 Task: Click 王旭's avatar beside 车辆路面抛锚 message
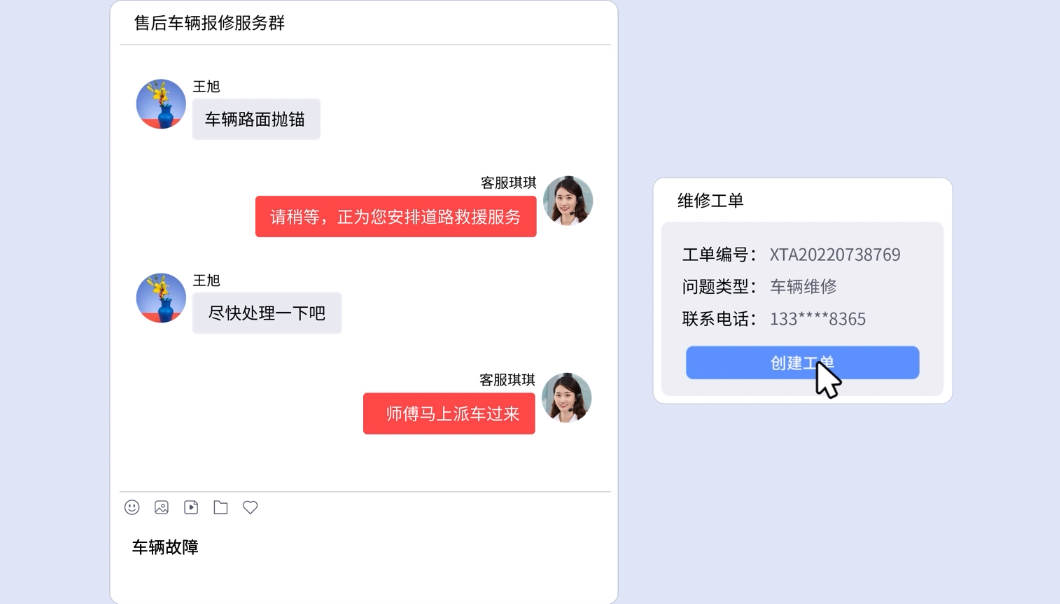[161, 104]
